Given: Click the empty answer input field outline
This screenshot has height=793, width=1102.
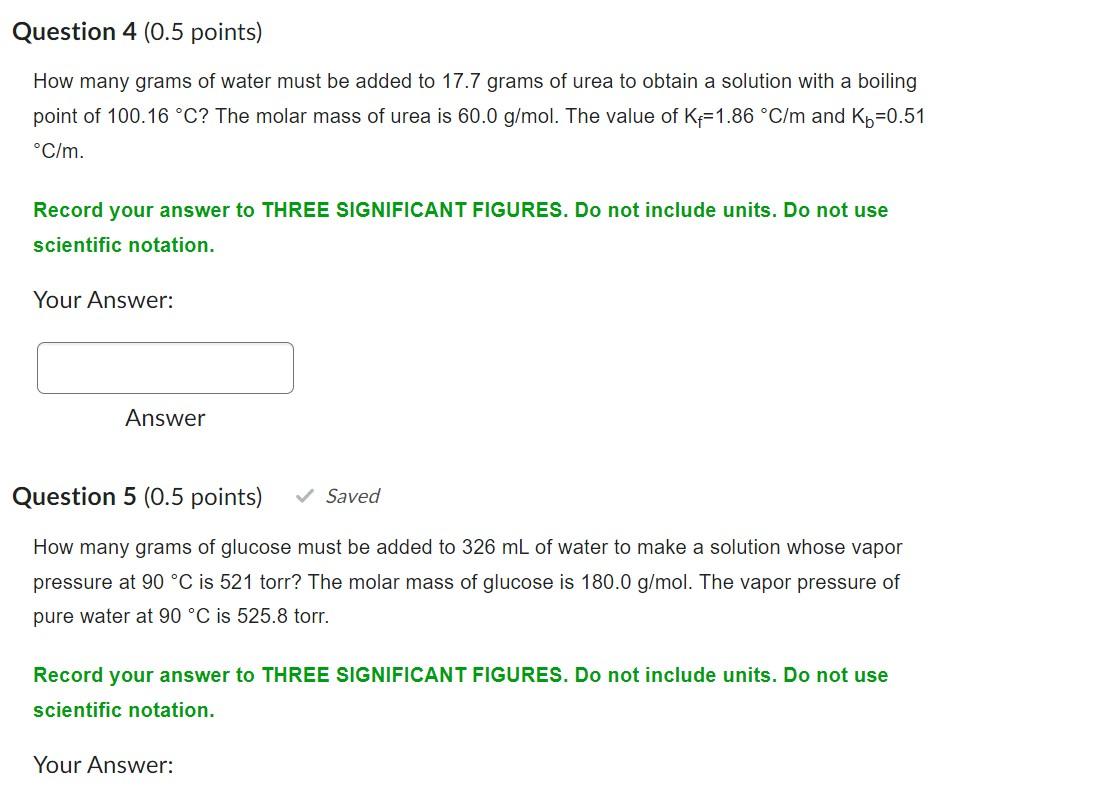Looking at the screenshot, I should tap(165, 368).
